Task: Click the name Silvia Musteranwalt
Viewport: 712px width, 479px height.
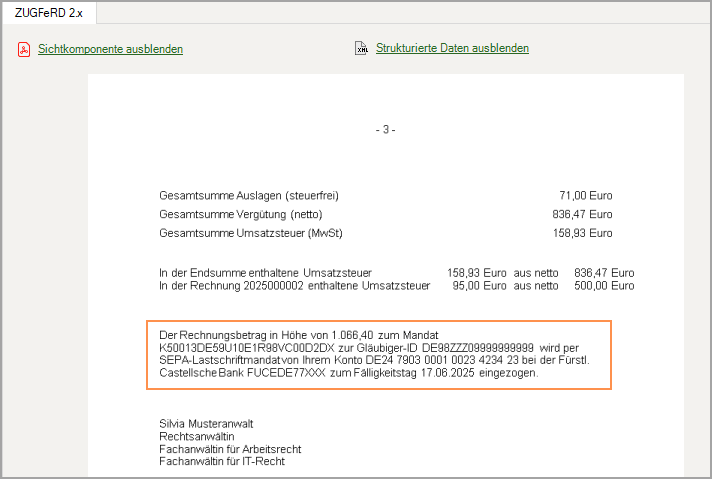Action: [206, 423]
